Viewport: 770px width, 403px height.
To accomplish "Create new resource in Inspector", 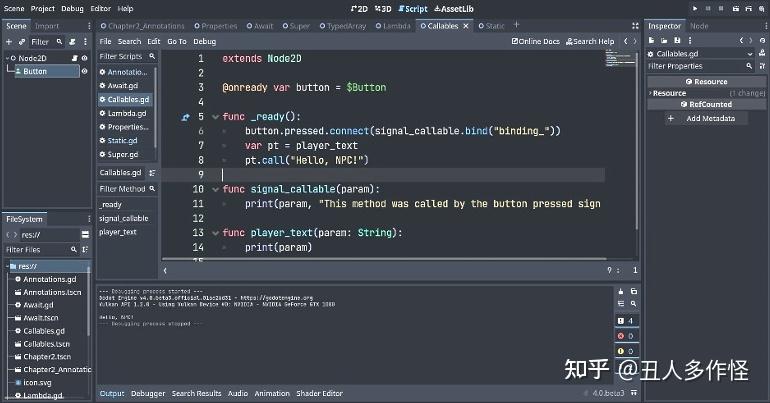I will [651, 40].
